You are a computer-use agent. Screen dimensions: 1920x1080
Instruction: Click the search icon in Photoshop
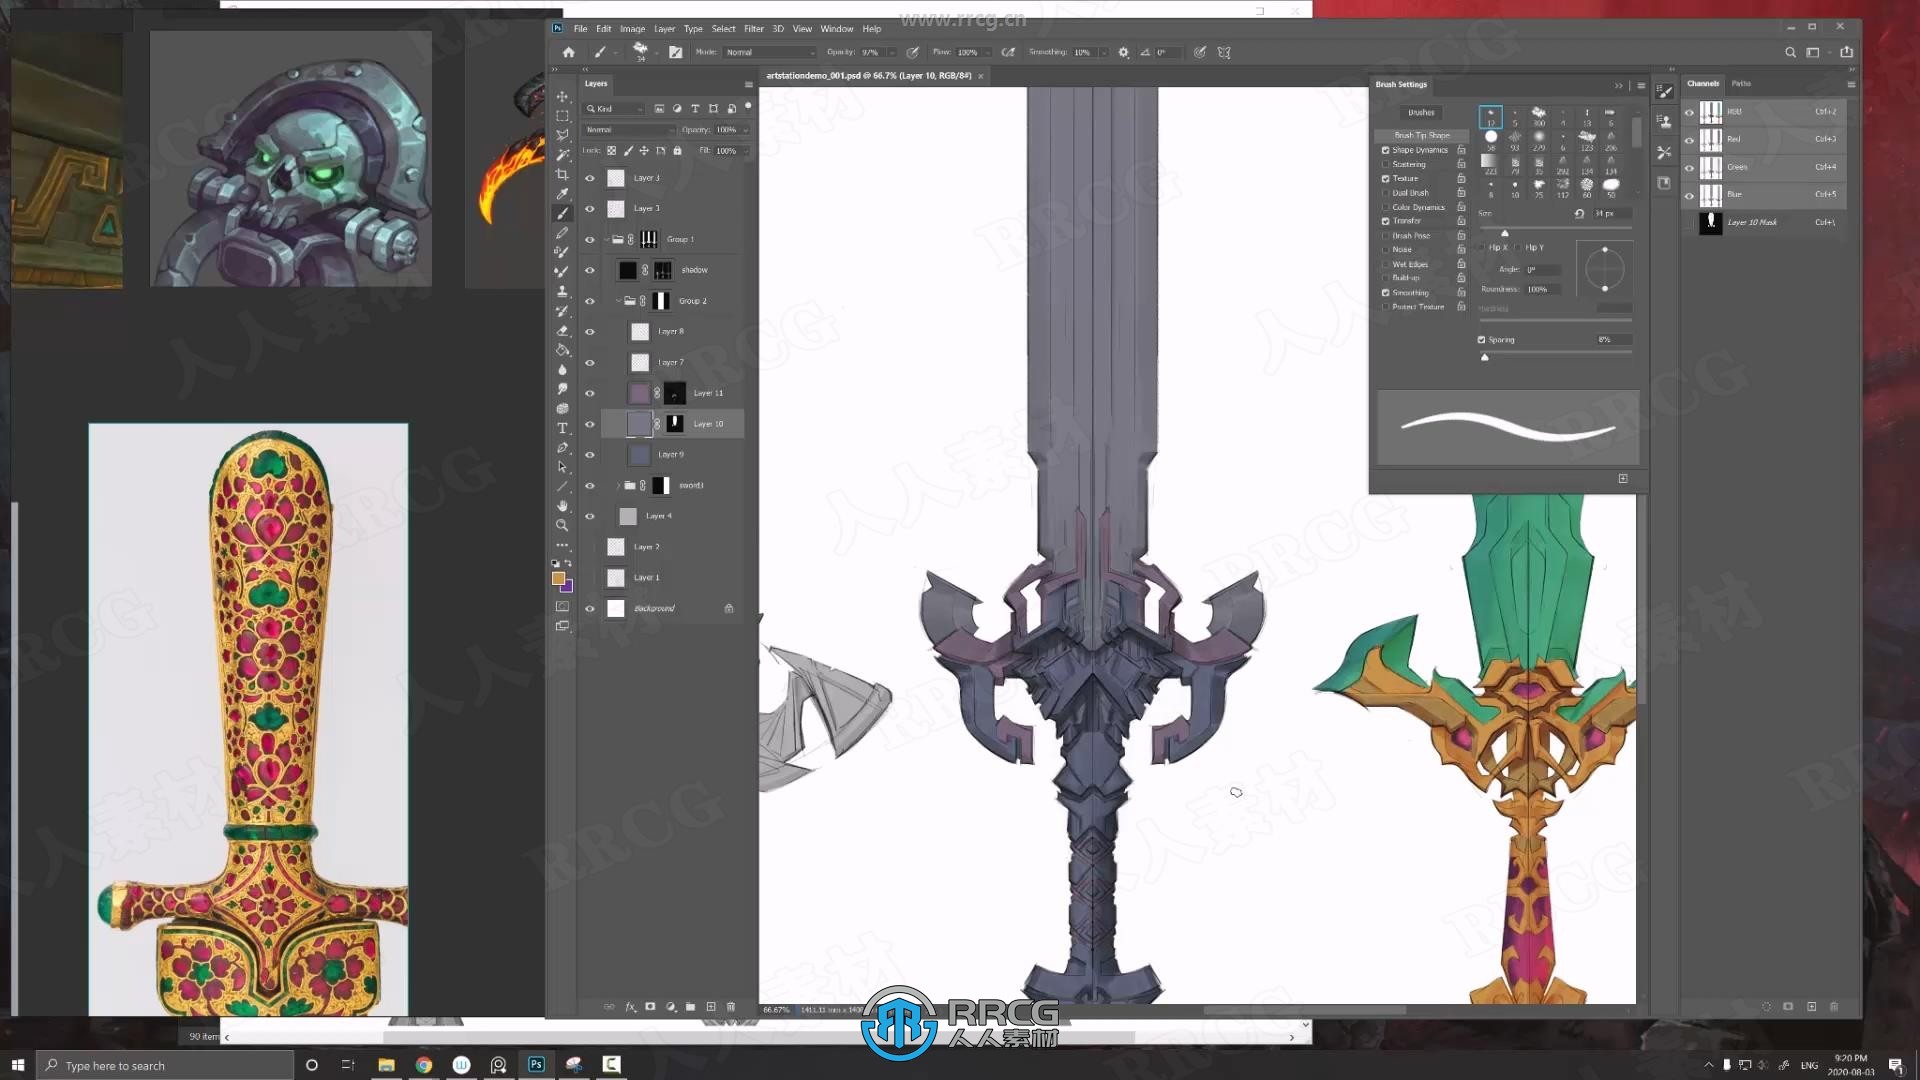coord(1790,52)
